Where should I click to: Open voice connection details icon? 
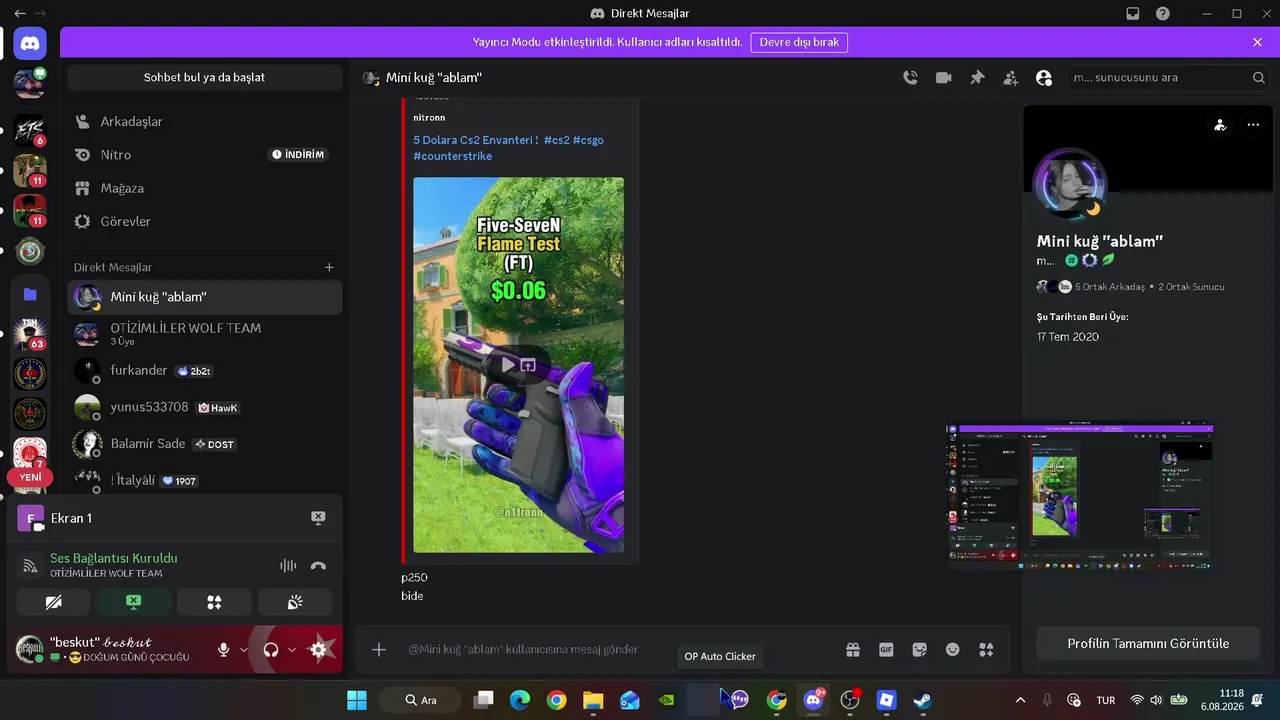click(30, 566)
